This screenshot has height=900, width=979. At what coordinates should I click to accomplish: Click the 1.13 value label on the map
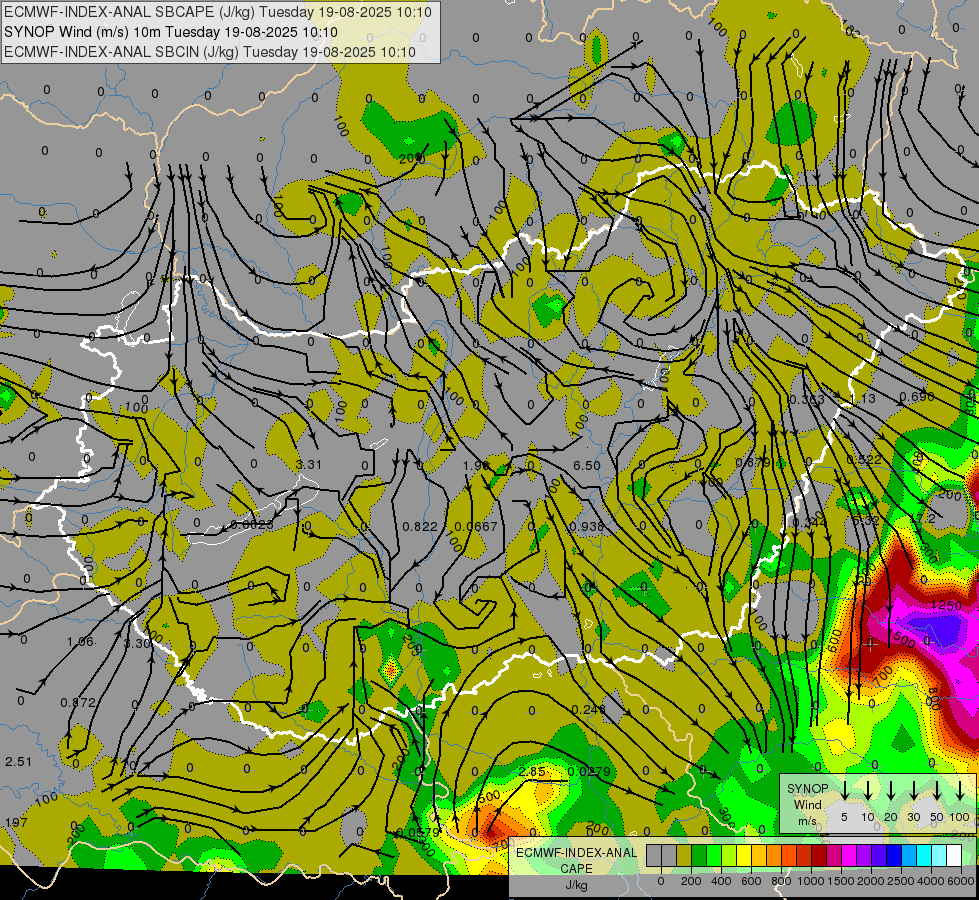pos(863,398)
